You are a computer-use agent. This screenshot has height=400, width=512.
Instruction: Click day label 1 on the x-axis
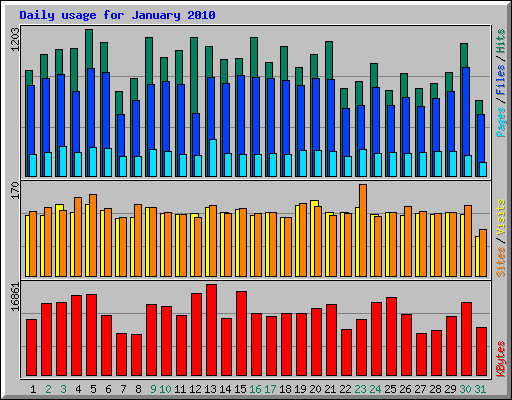[33, 389]
